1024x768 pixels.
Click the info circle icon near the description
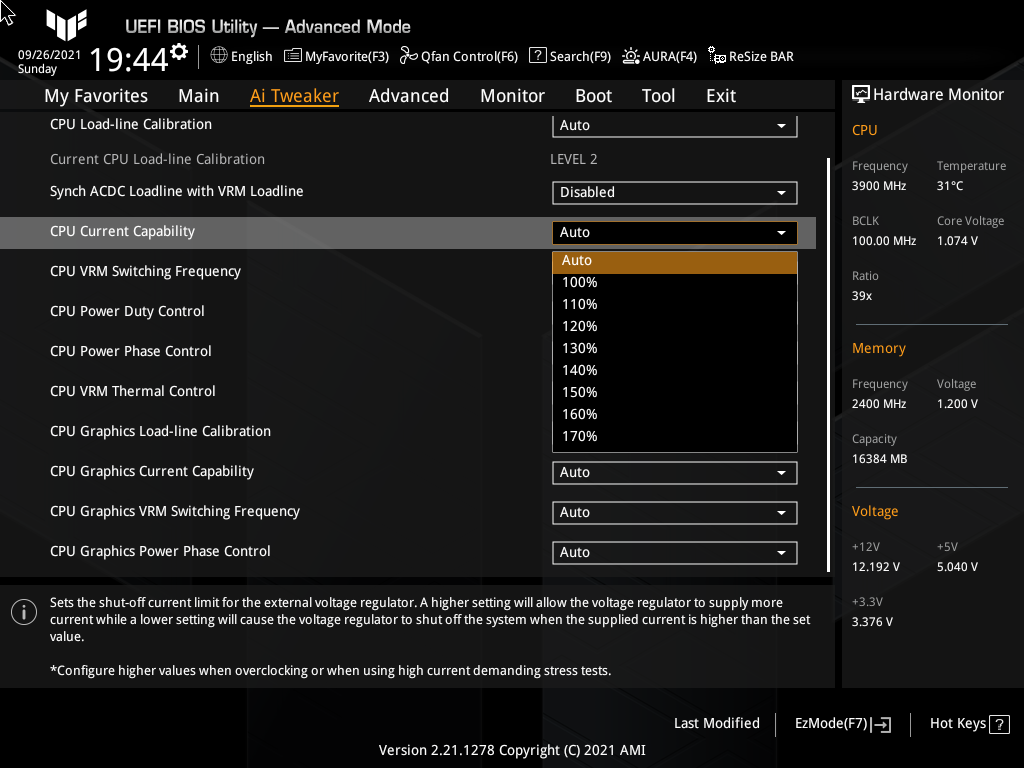pyautogui.click(x=23, y=611)
